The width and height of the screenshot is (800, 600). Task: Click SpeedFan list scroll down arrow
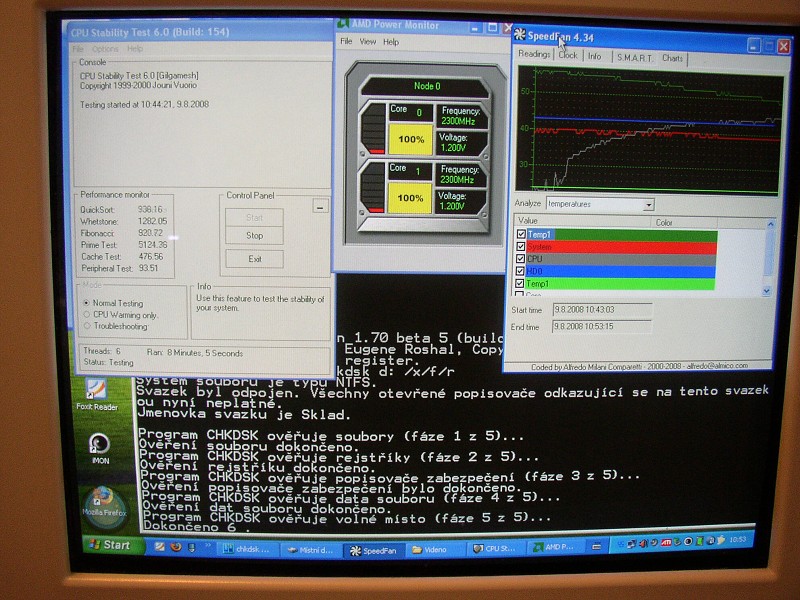click(x=766, y=291)
